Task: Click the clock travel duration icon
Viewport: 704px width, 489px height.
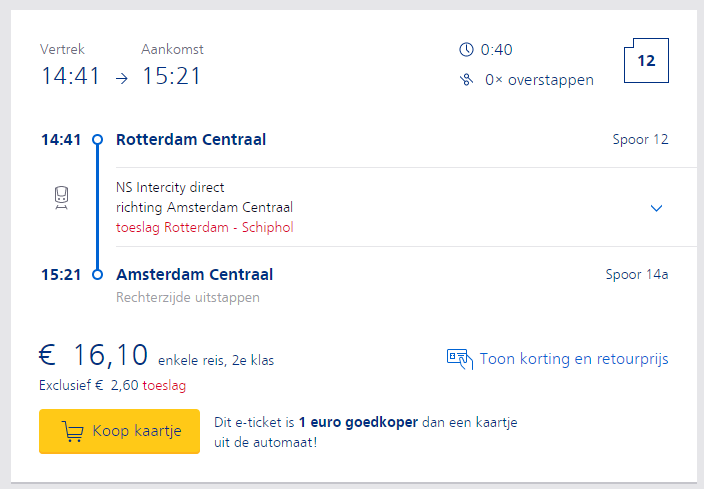Action: pyautogui.click(x=466, y=49)
